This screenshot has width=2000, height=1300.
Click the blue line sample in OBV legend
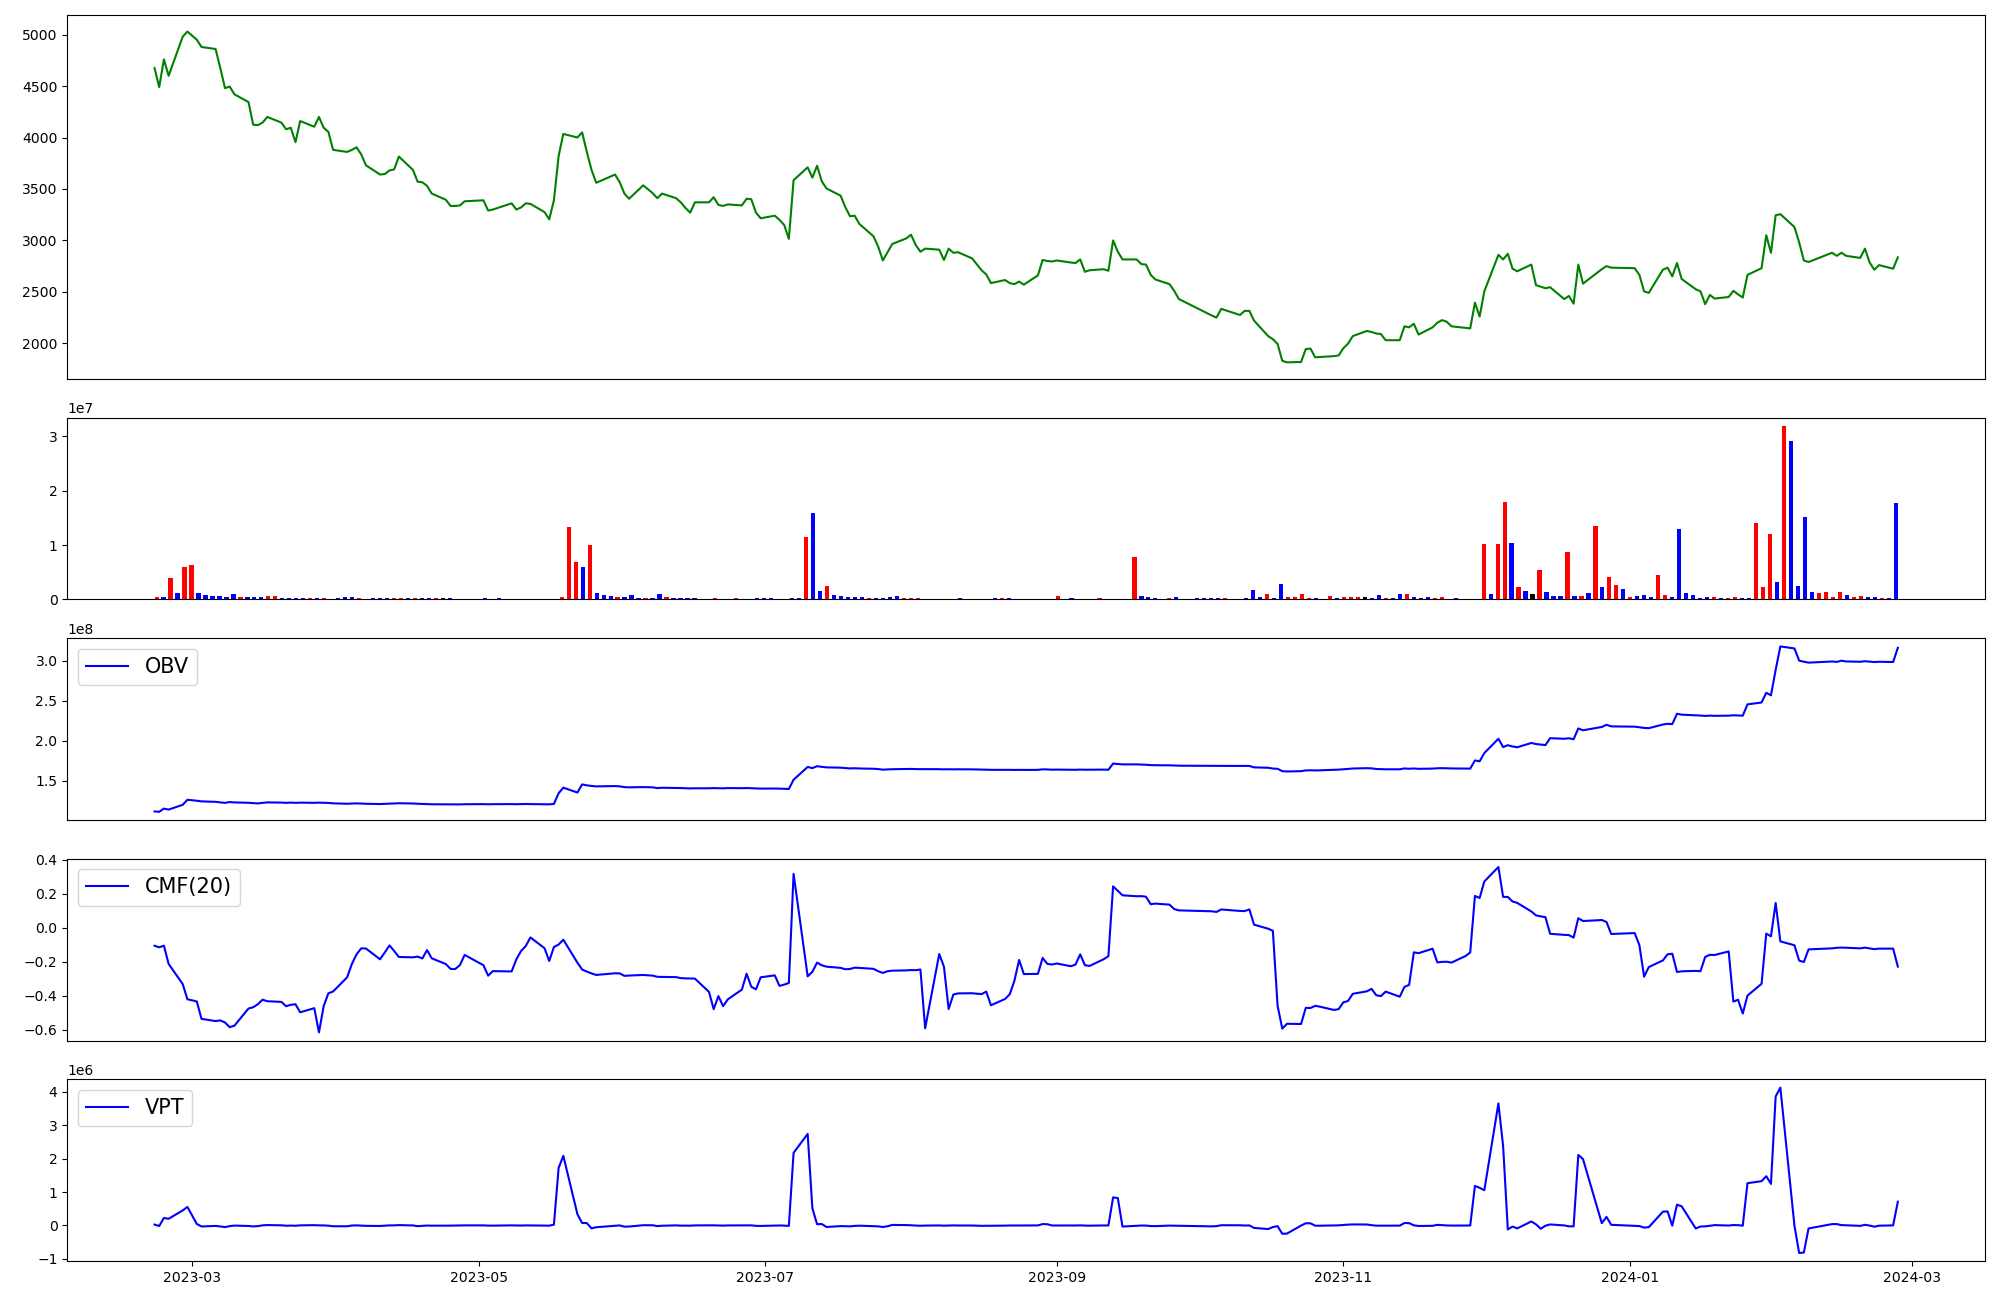107,666
